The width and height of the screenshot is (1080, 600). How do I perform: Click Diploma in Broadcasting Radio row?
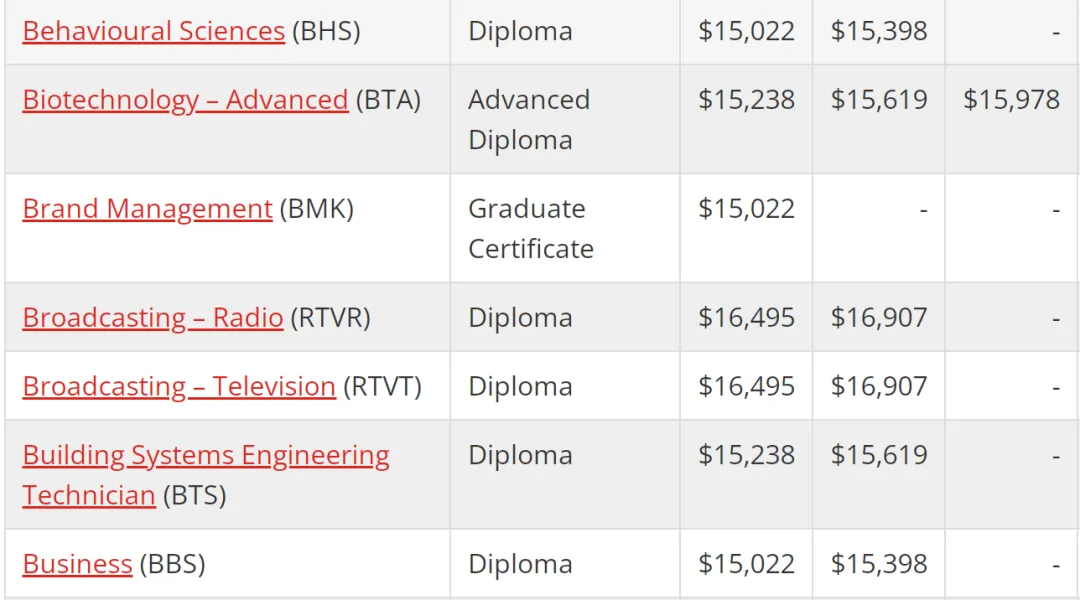coord(521,318)
